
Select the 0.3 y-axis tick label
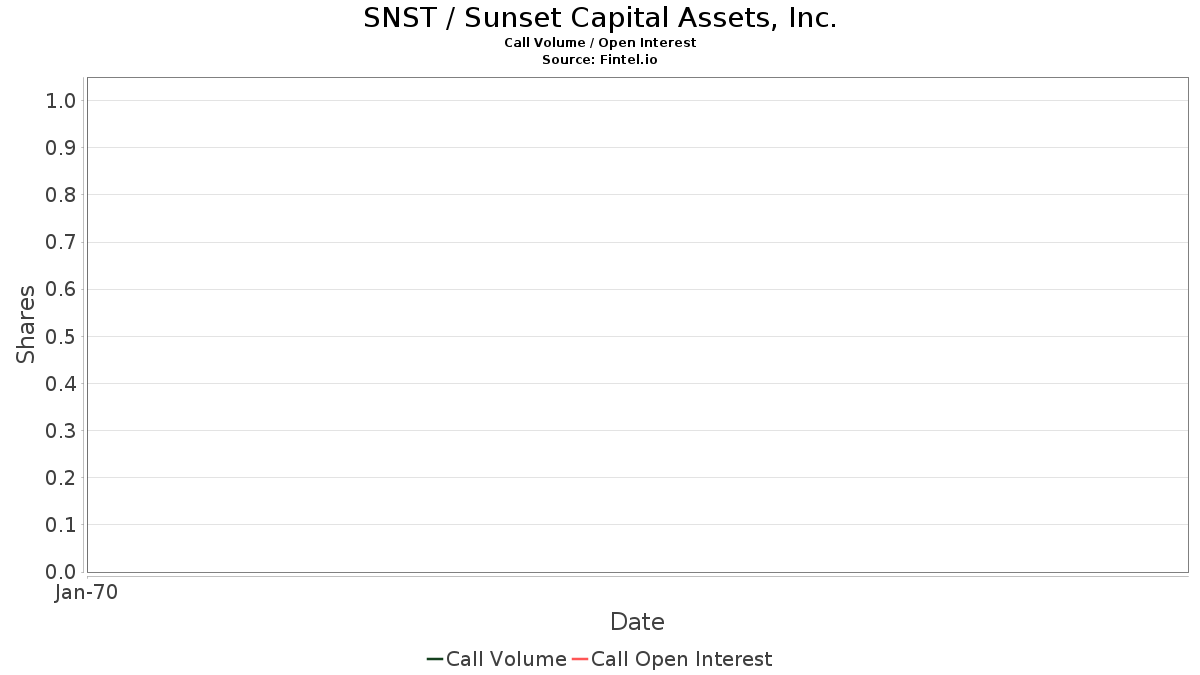click(x=61, y=430)
